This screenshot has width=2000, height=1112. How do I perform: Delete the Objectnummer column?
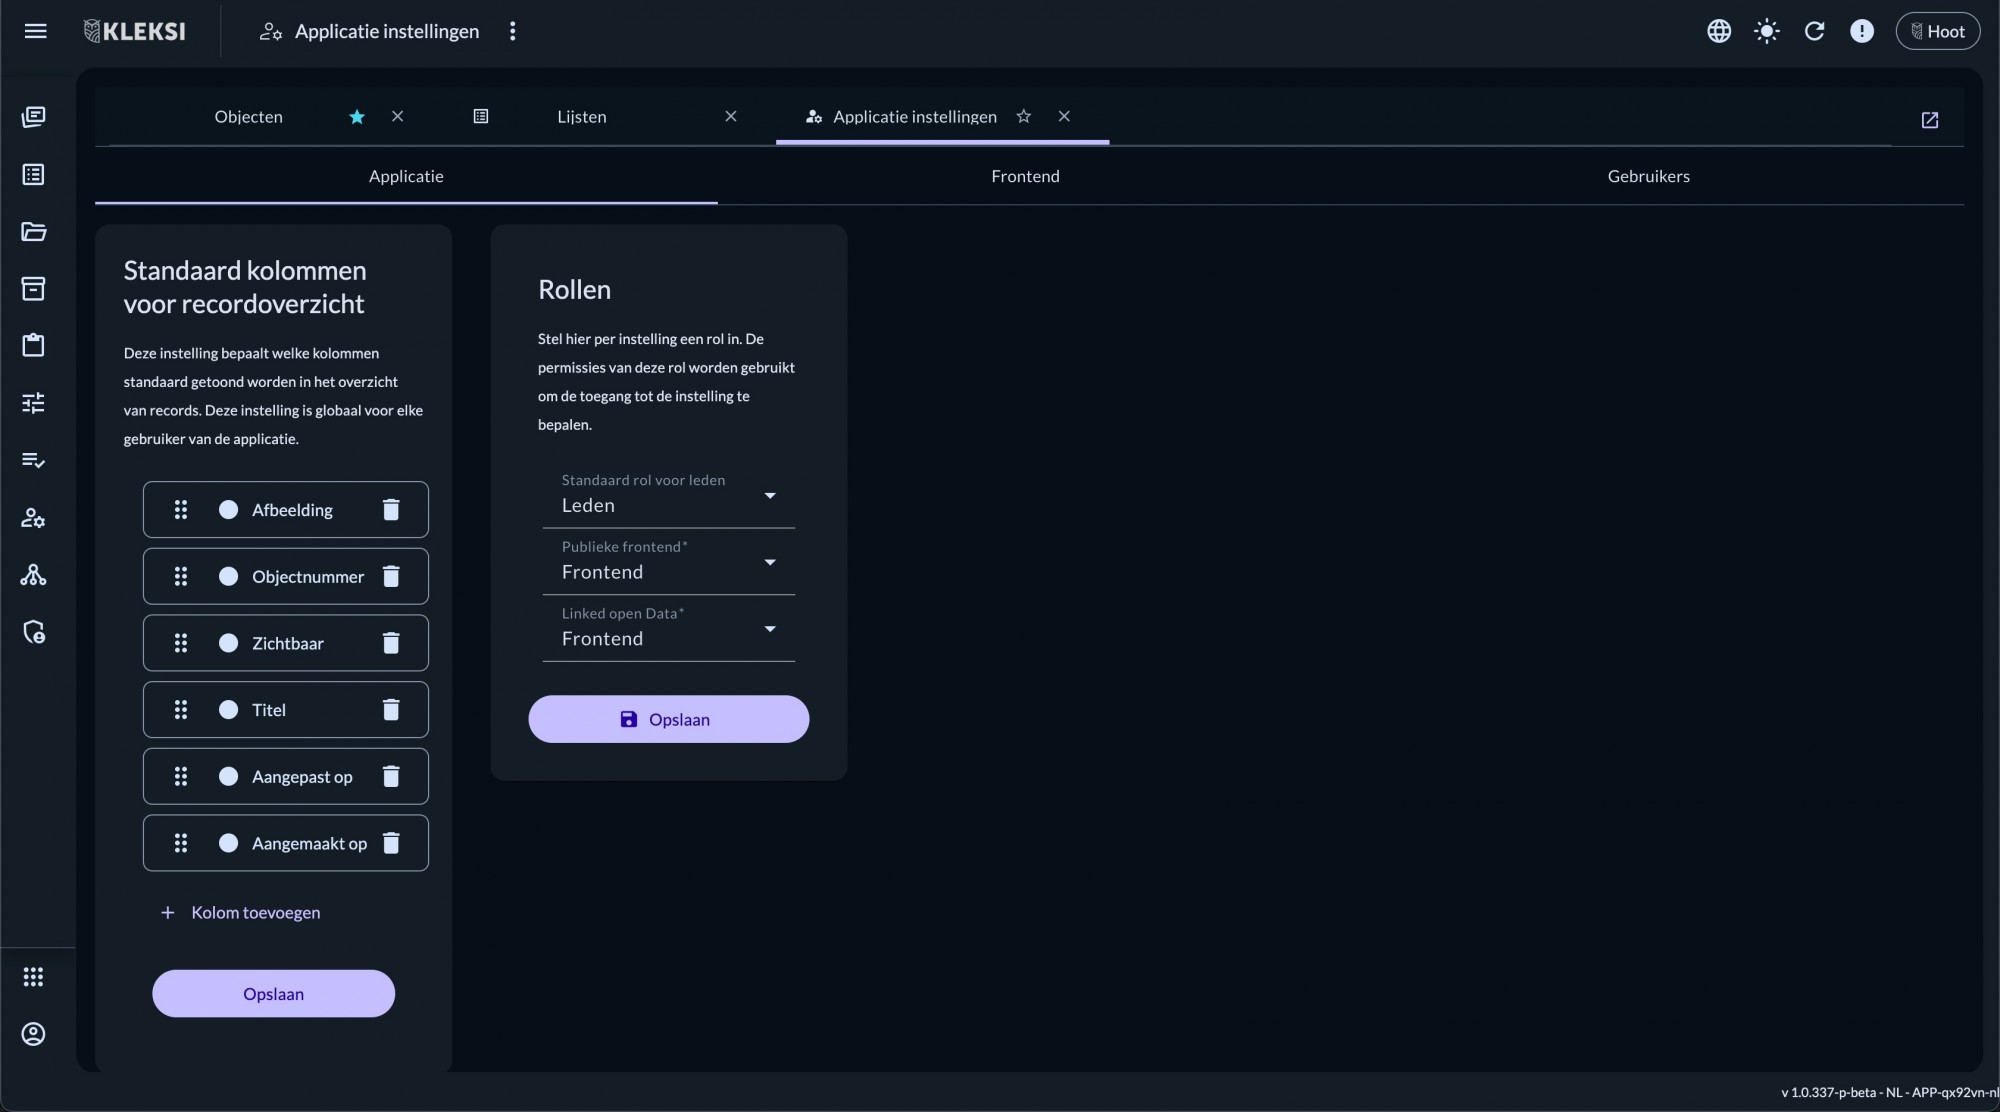[391, 577]
